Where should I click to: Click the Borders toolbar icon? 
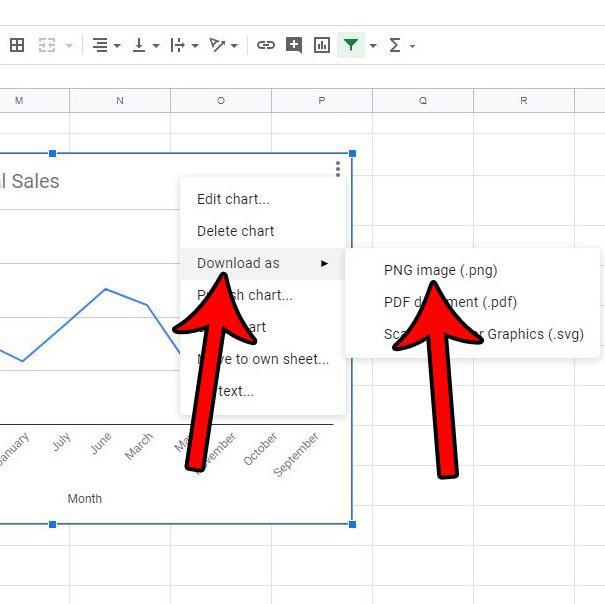[x=17, y=45]
